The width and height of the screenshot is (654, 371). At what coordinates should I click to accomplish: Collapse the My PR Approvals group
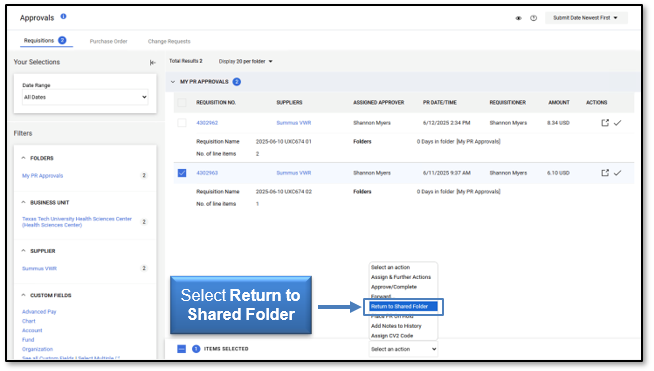(x=173, y=82)
